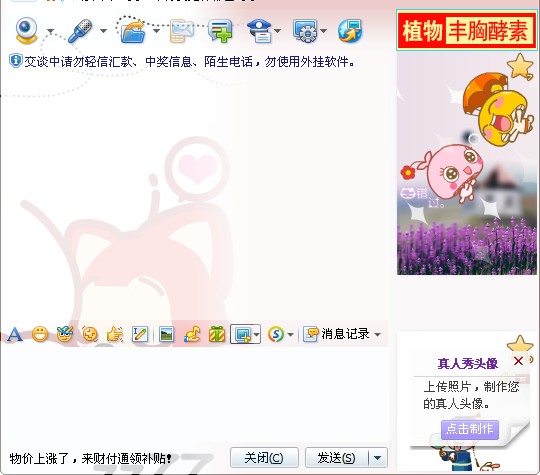Read the 交谈中请勿轻信汇款 security notice
Viewport: 540px width, 475px height.
tap(189, 62)
